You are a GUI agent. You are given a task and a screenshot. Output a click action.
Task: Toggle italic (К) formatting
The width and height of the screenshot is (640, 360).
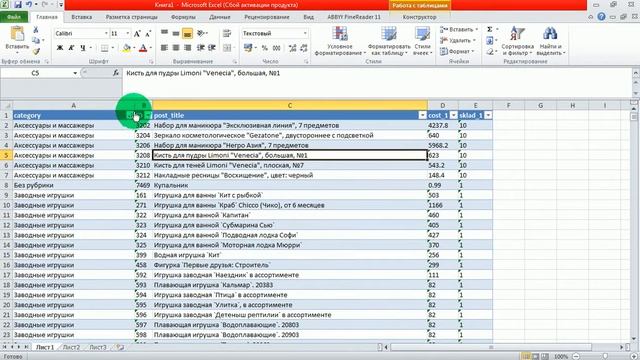click(71, 48)
